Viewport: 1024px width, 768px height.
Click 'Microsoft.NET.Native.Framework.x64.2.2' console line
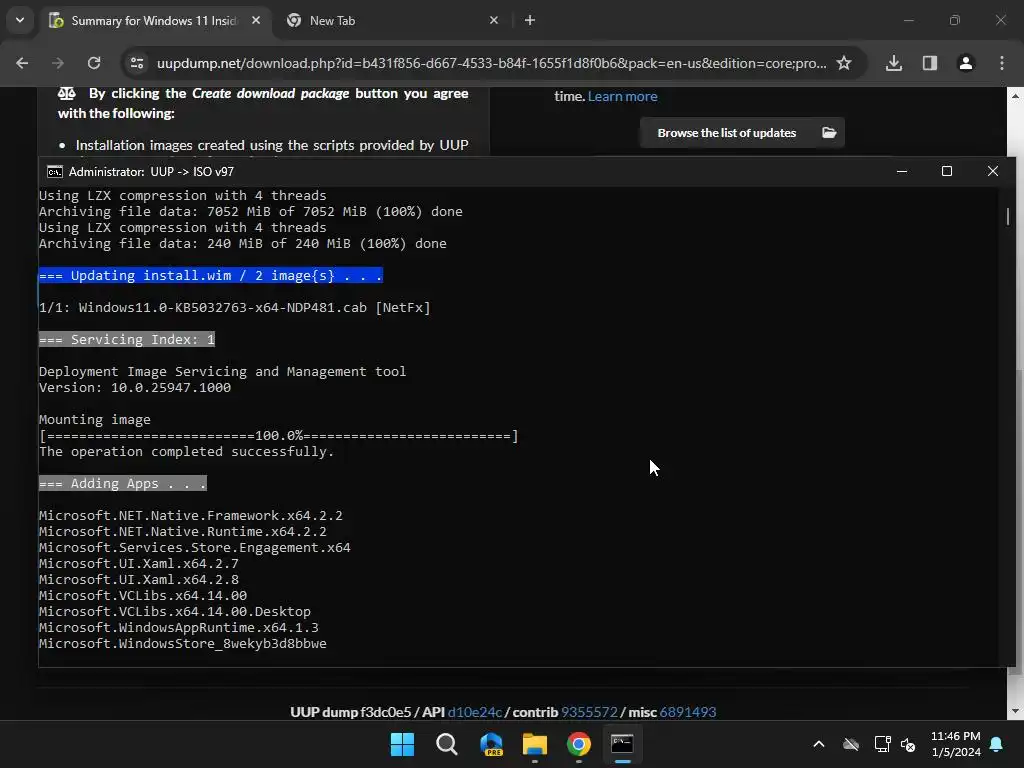click(191, 515)
